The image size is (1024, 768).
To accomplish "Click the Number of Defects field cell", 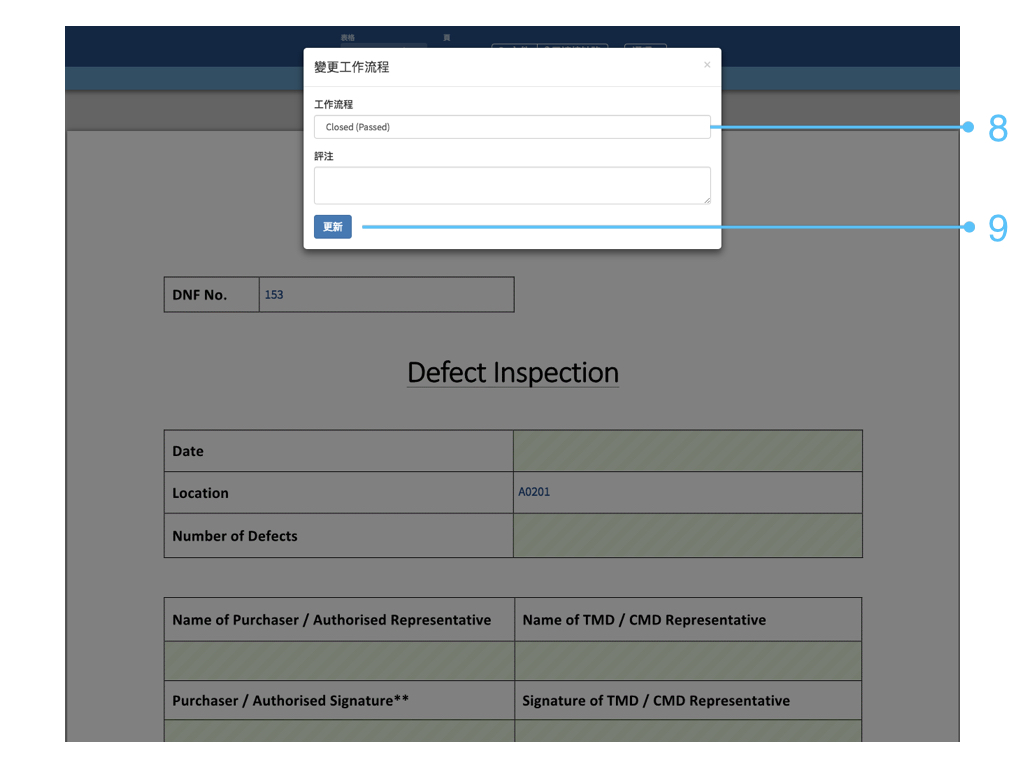I will click(688, 536).
